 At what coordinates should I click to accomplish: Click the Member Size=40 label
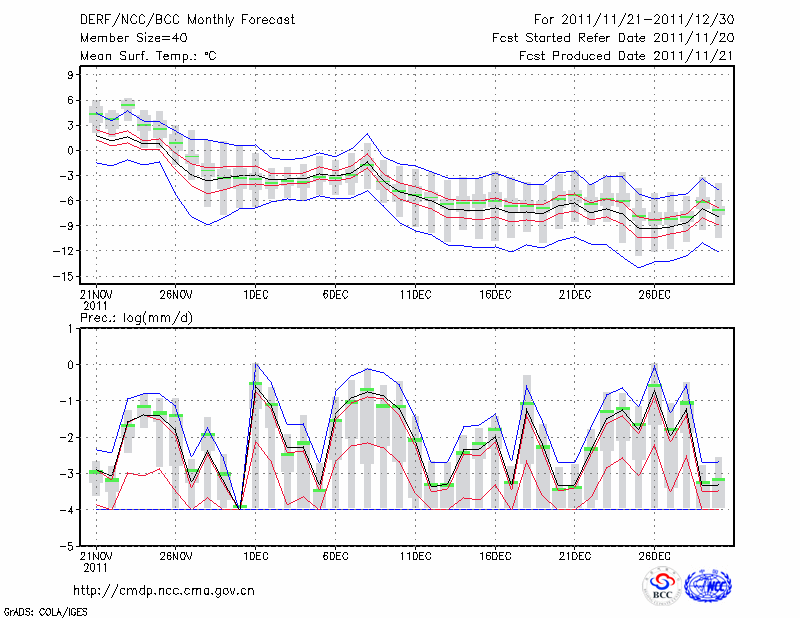(126, 37)
